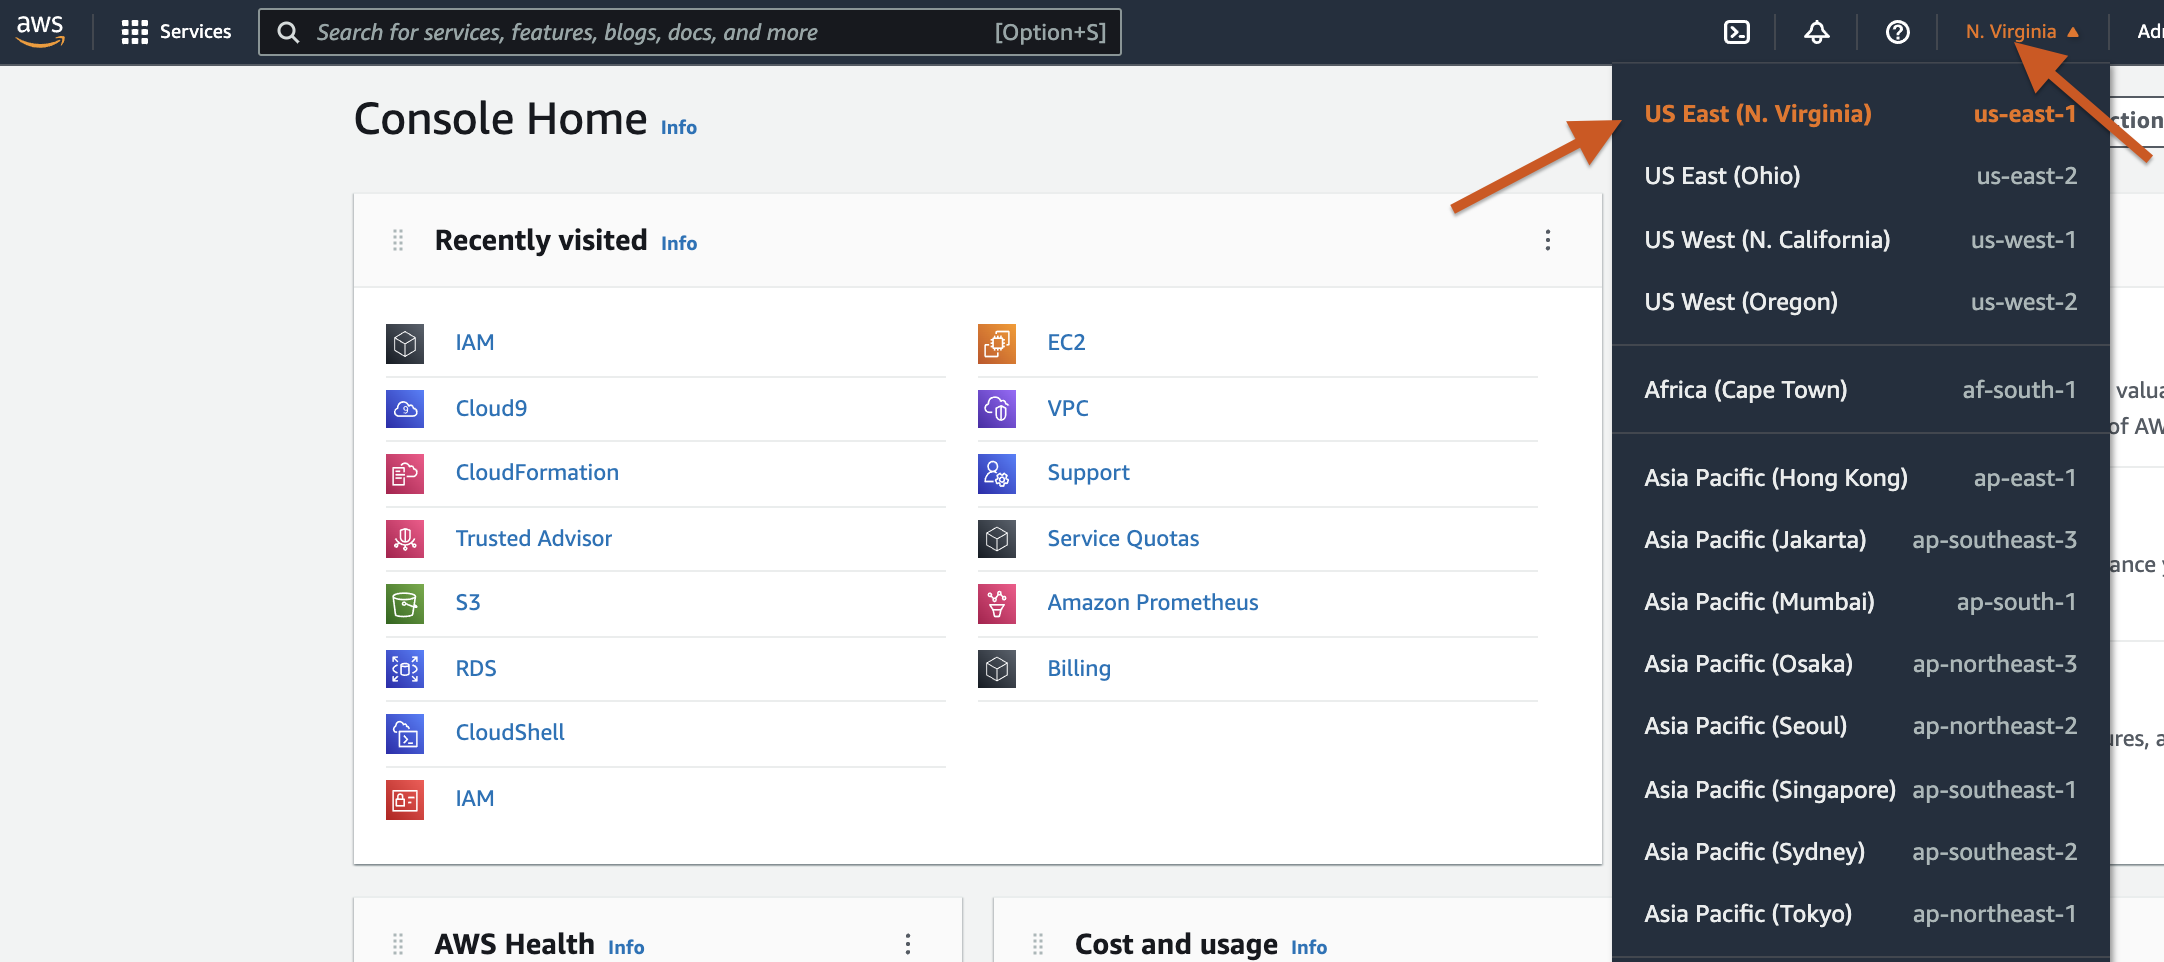The height and width of the screenshot is (962, 2164).
Task: Open the CloudShell terminal icon in top bar
Action: coord(1737,32)
